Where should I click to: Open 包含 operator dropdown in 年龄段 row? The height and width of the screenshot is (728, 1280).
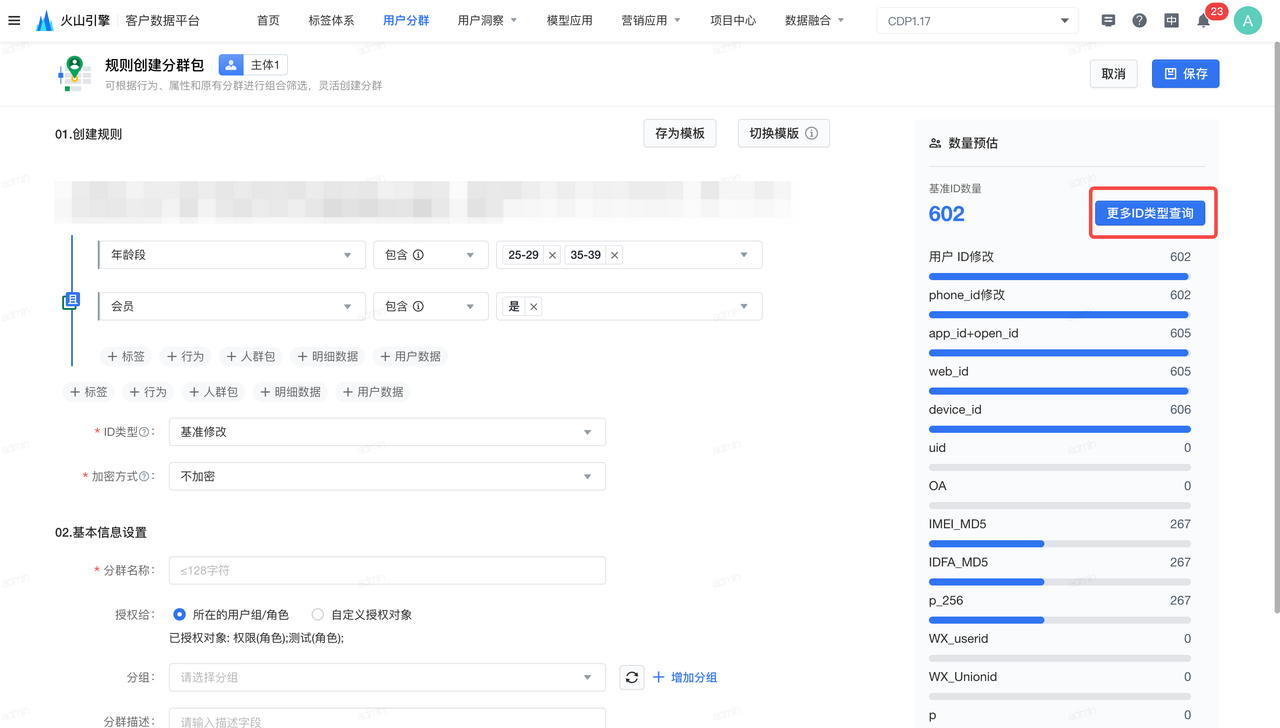pyautogui.click(x=430, y=255)
